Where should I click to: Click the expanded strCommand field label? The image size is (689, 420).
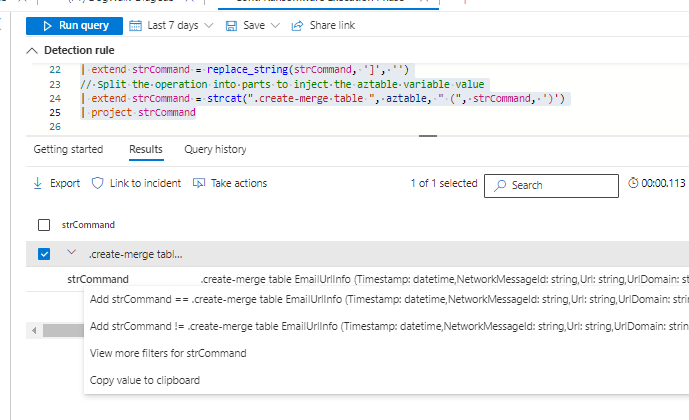98,279
